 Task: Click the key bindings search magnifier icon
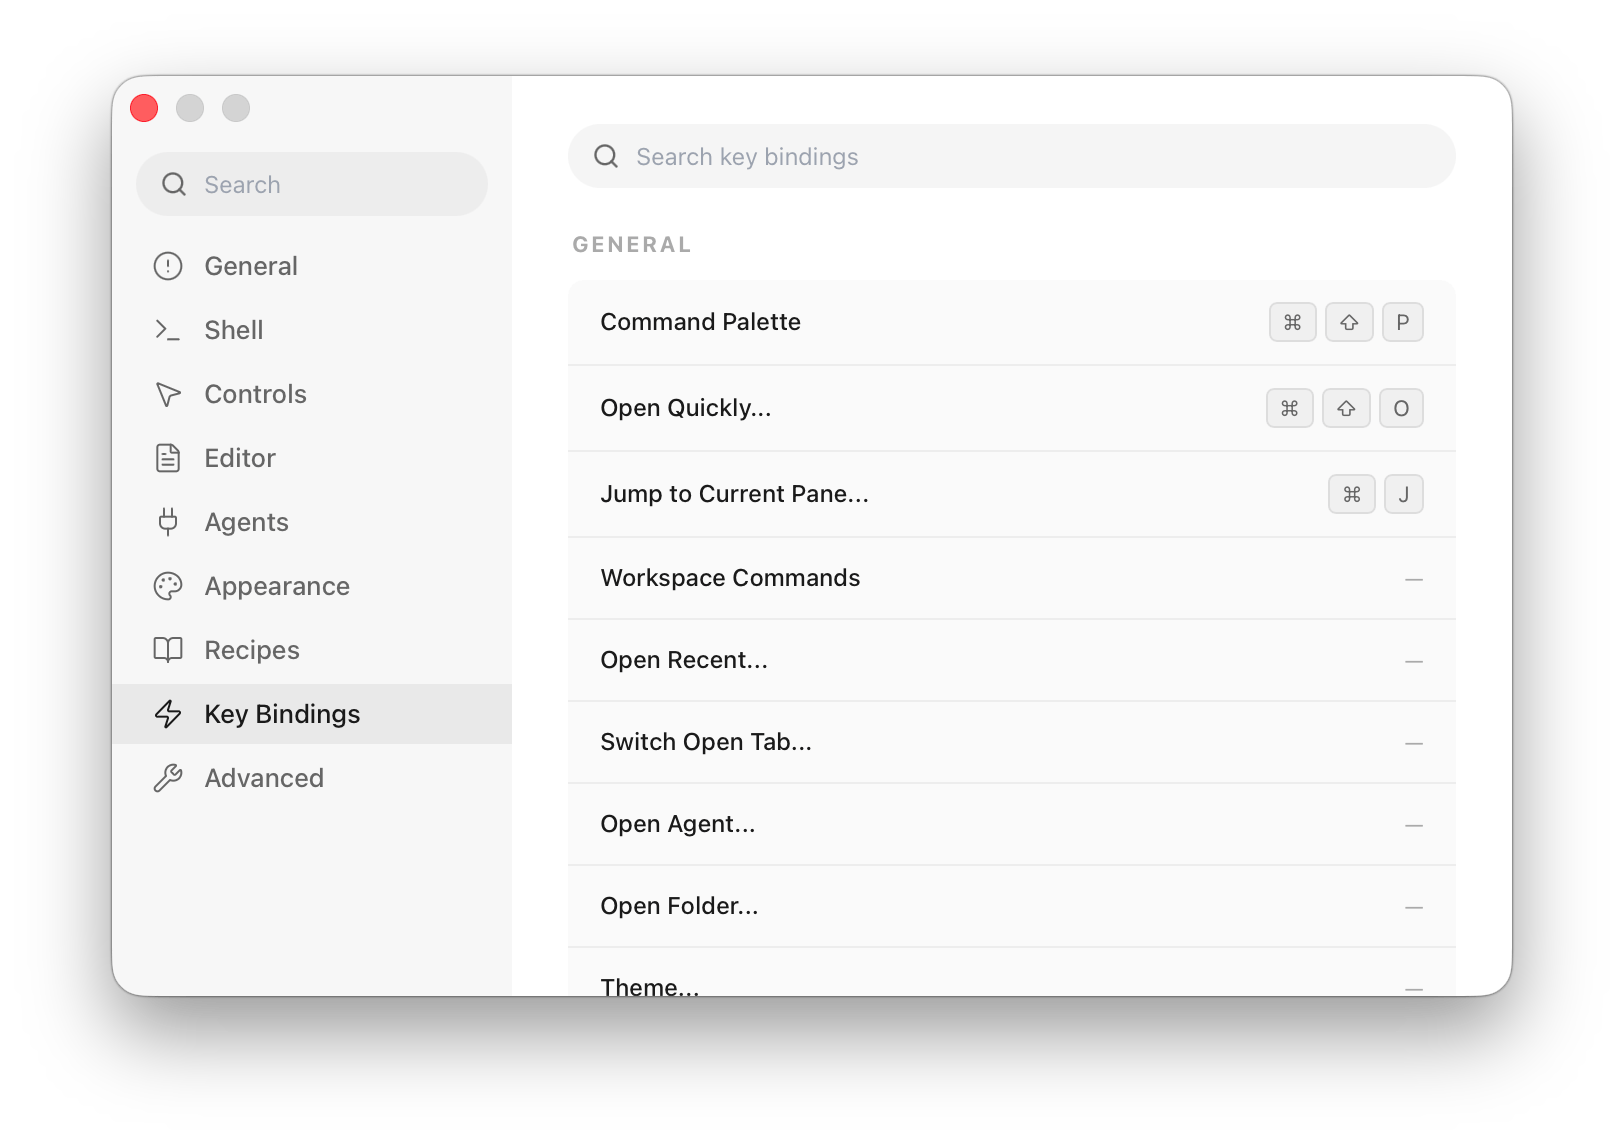coord(606,156)
